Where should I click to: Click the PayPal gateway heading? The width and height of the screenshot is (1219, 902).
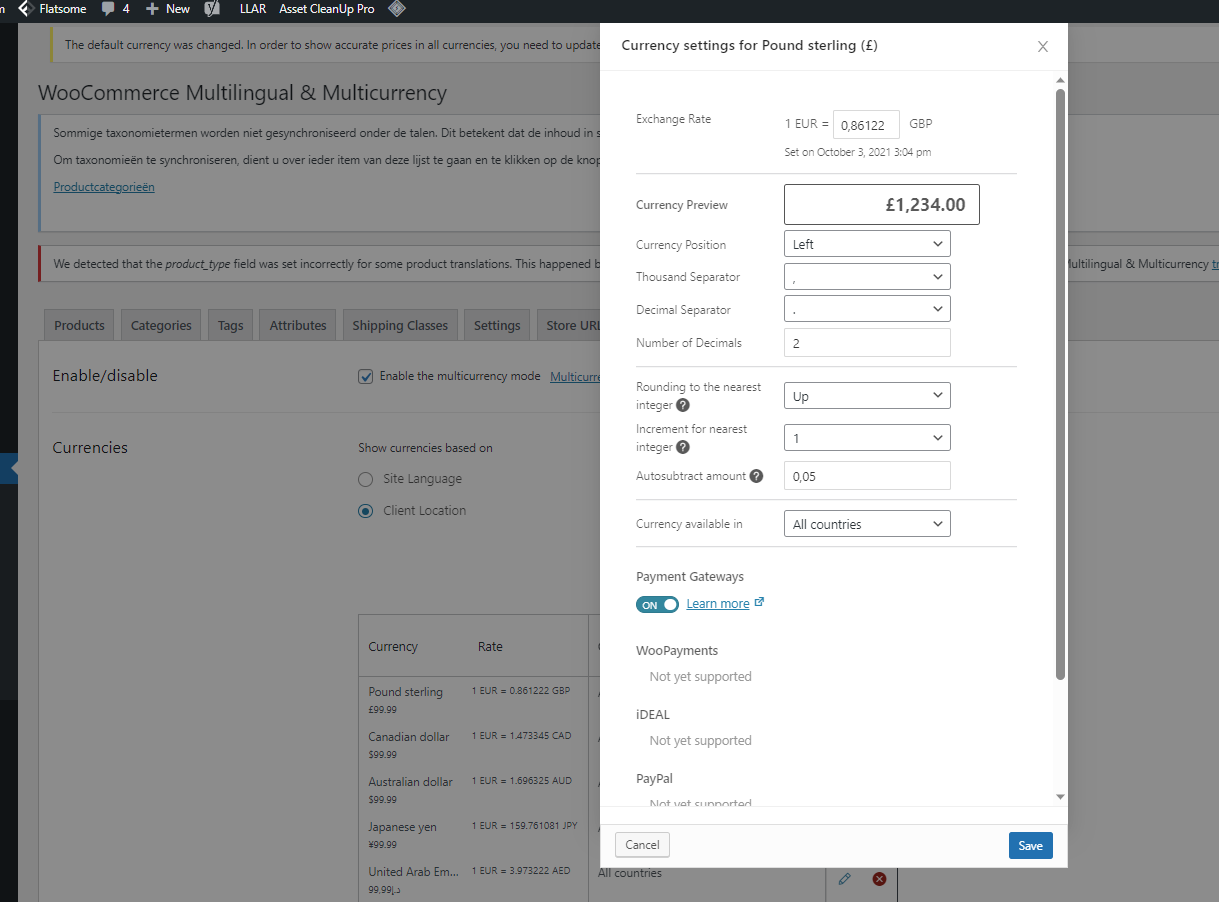click(x=654, y=779)
